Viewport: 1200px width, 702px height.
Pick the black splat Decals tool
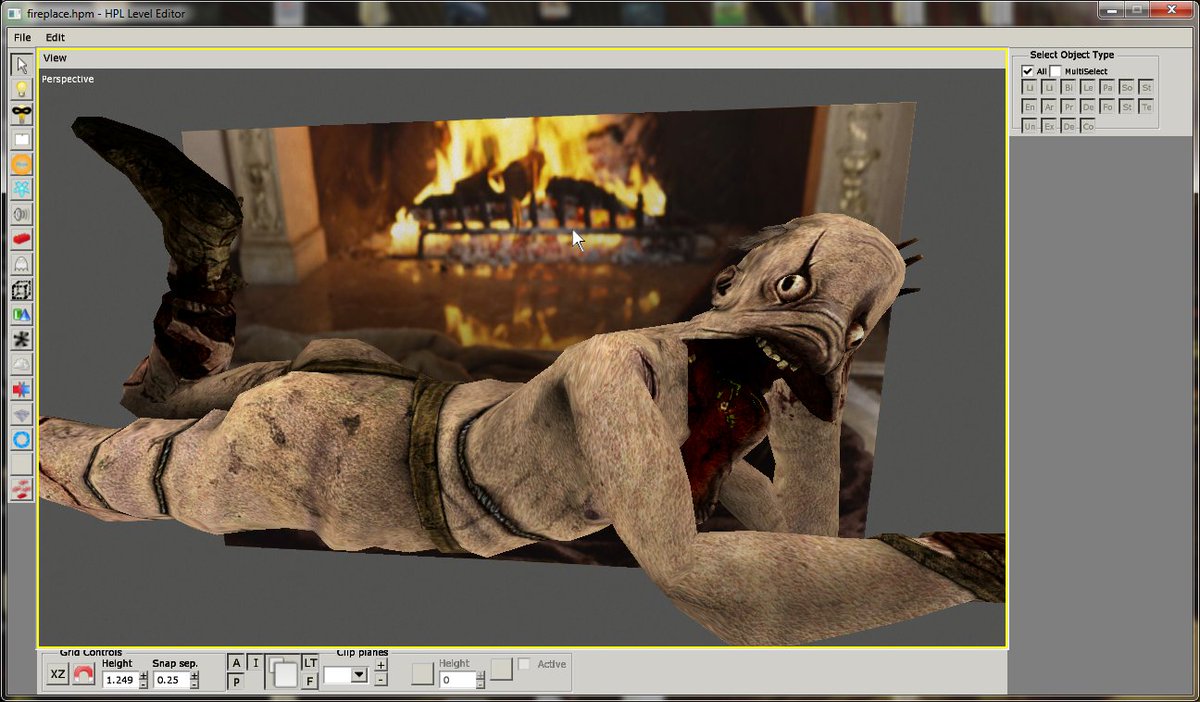(21, 340)
